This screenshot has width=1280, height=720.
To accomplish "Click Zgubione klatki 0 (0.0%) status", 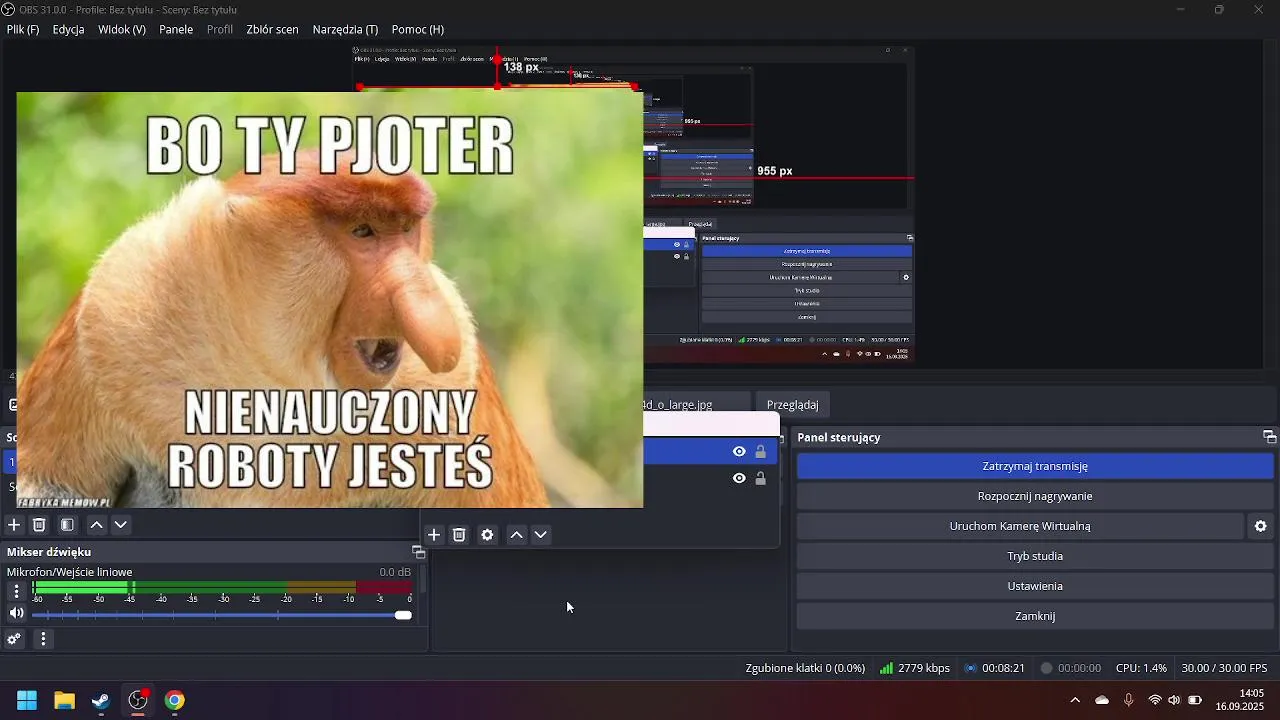I will pos(805,668).
